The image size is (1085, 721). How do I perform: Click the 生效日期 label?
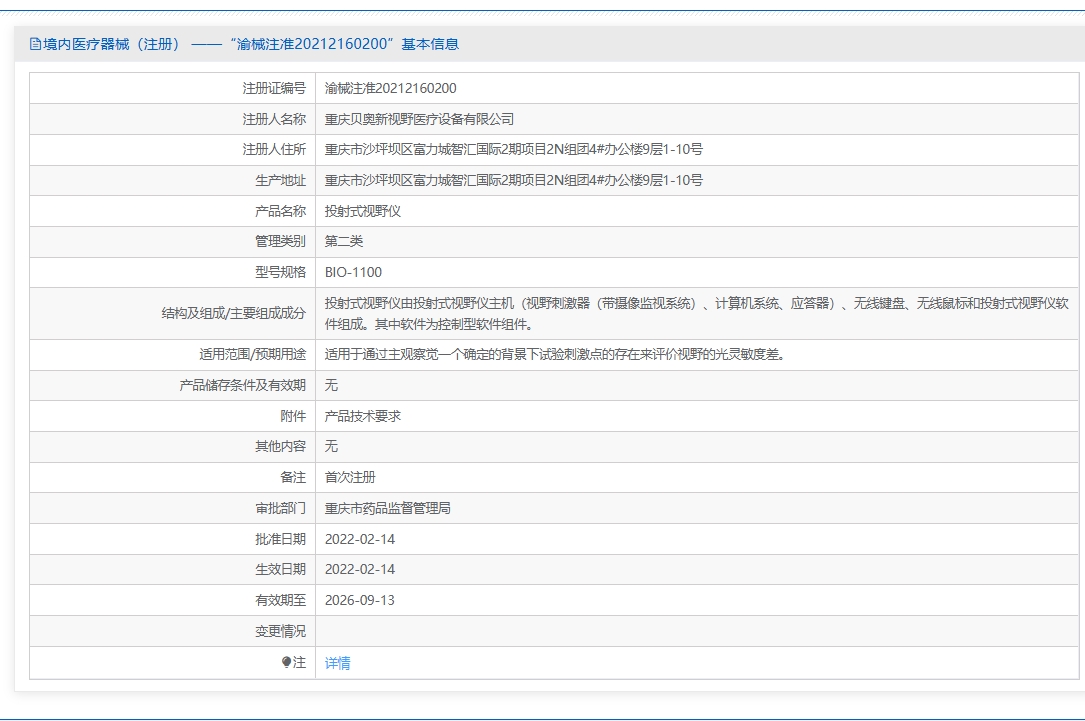pos(280,569)
